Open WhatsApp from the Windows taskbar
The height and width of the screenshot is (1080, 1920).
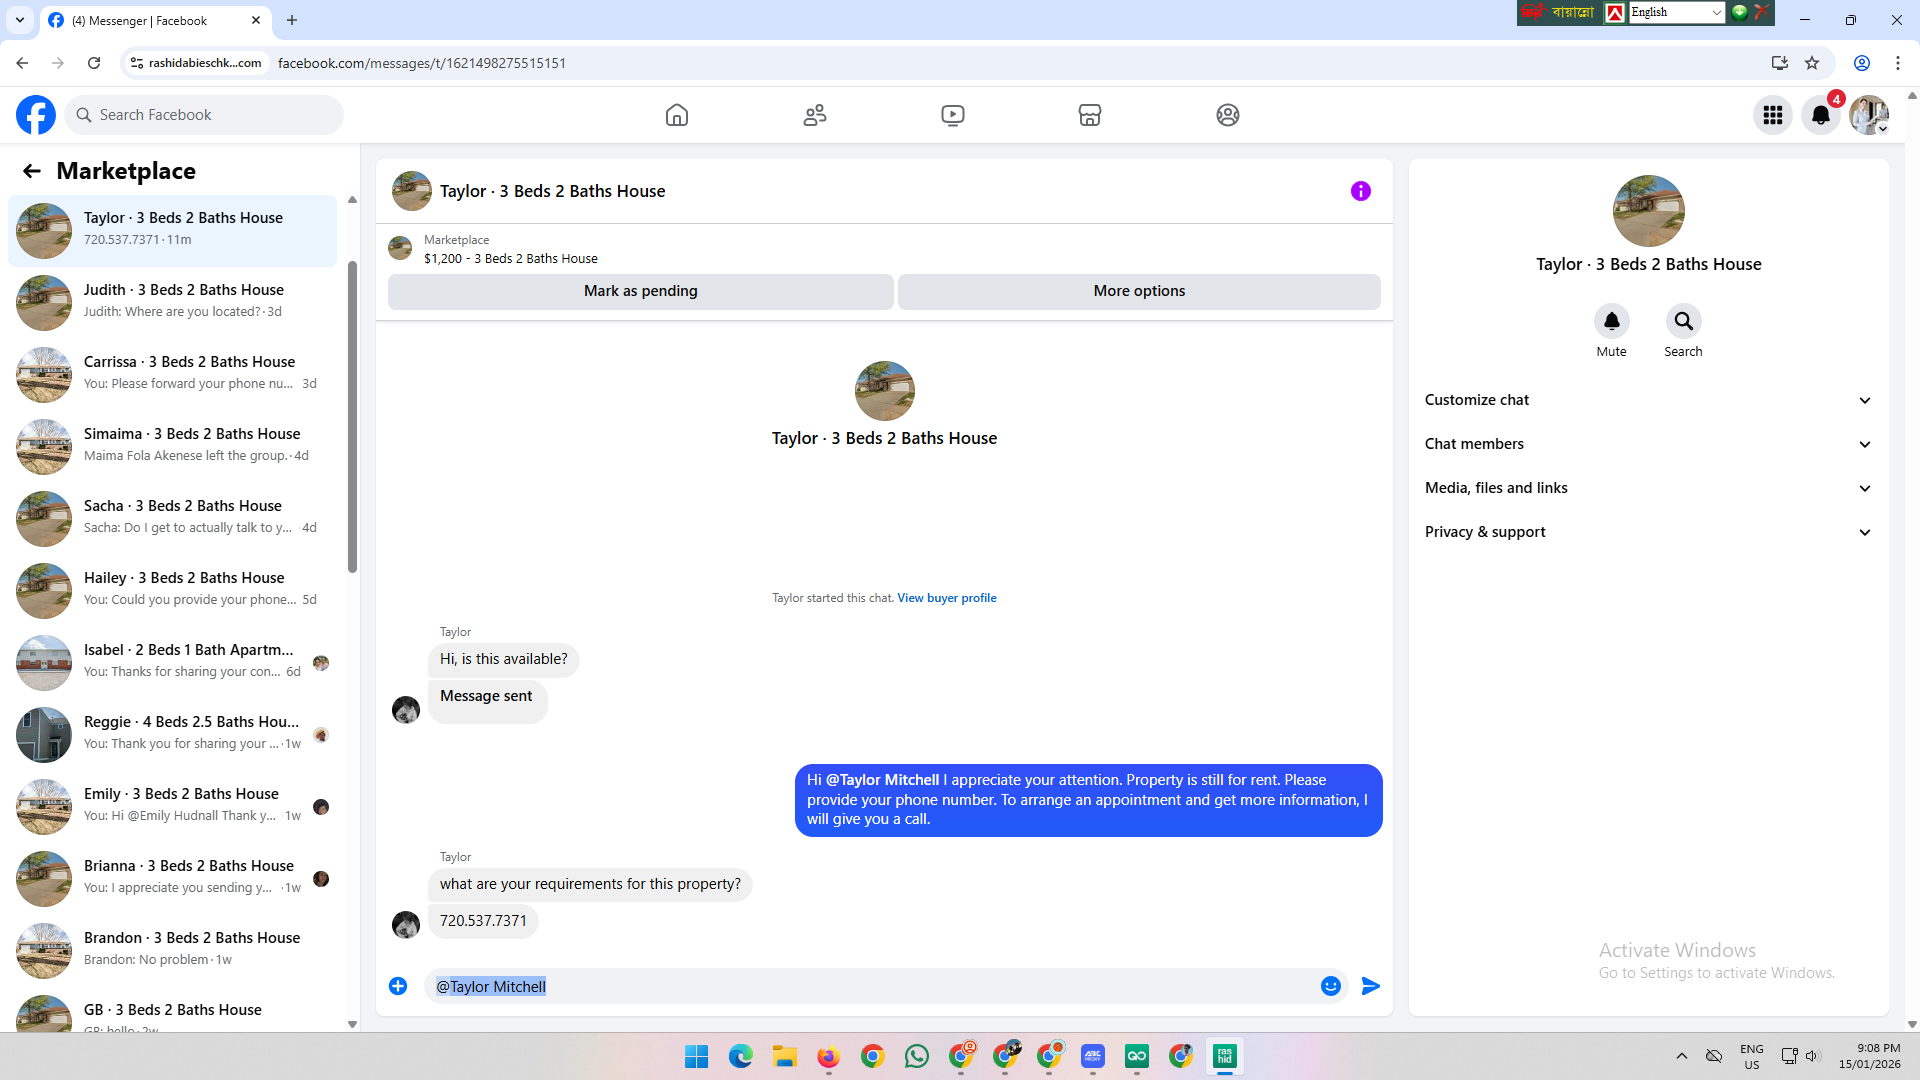tap(916, 1056)
